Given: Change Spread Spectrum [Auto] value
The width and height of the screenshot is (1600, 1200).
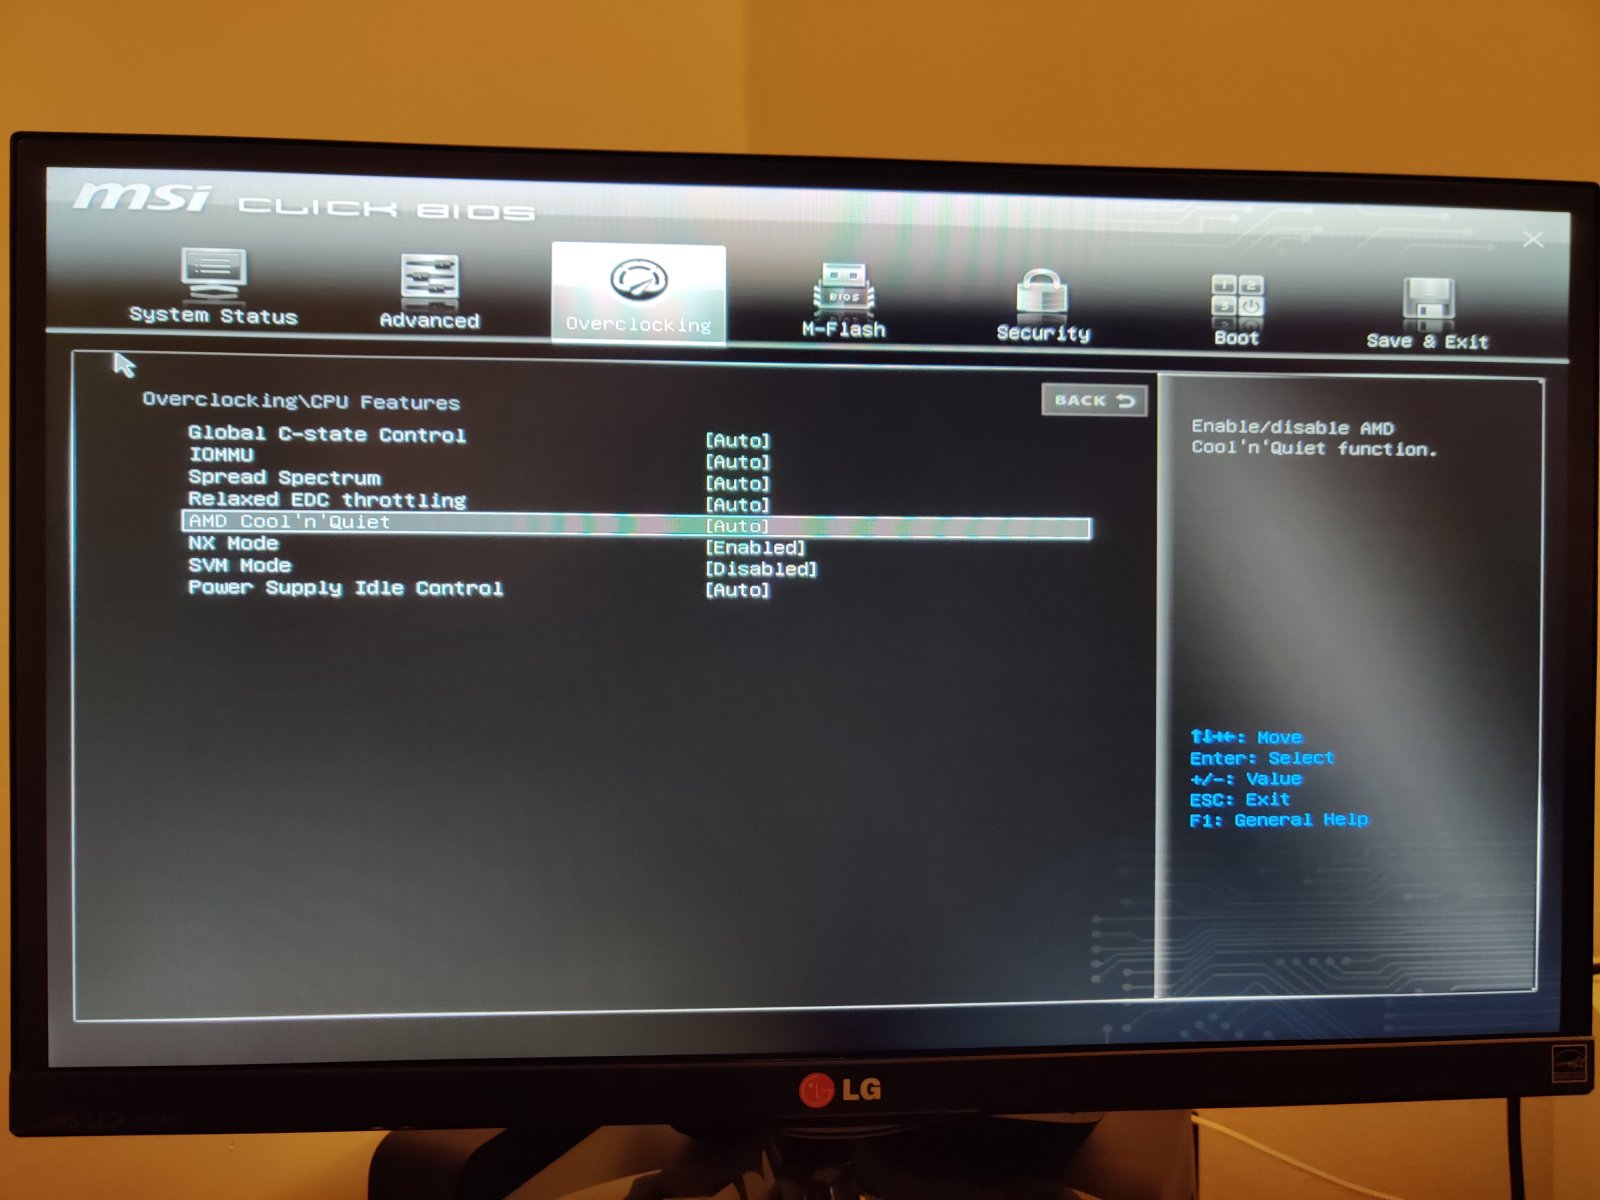Looking at the screenshot, I should point(738,483).
